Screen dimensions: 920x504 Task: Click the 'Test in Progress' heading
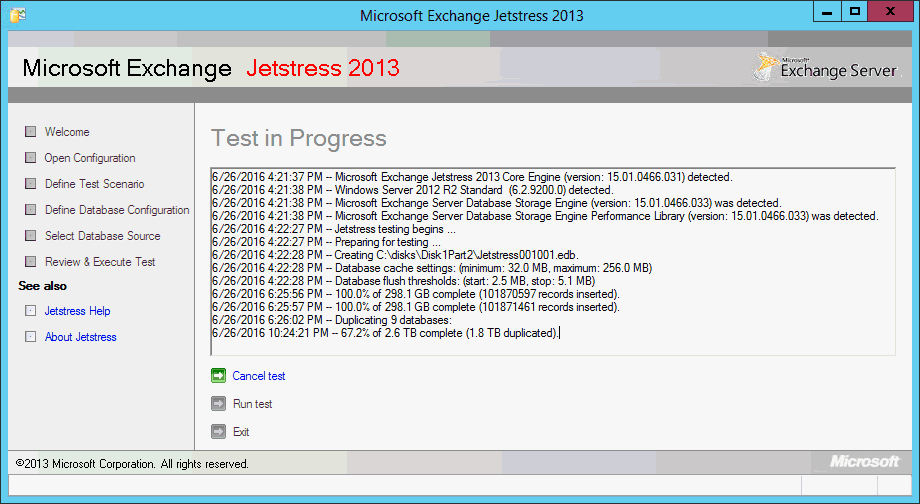(299, 138)
